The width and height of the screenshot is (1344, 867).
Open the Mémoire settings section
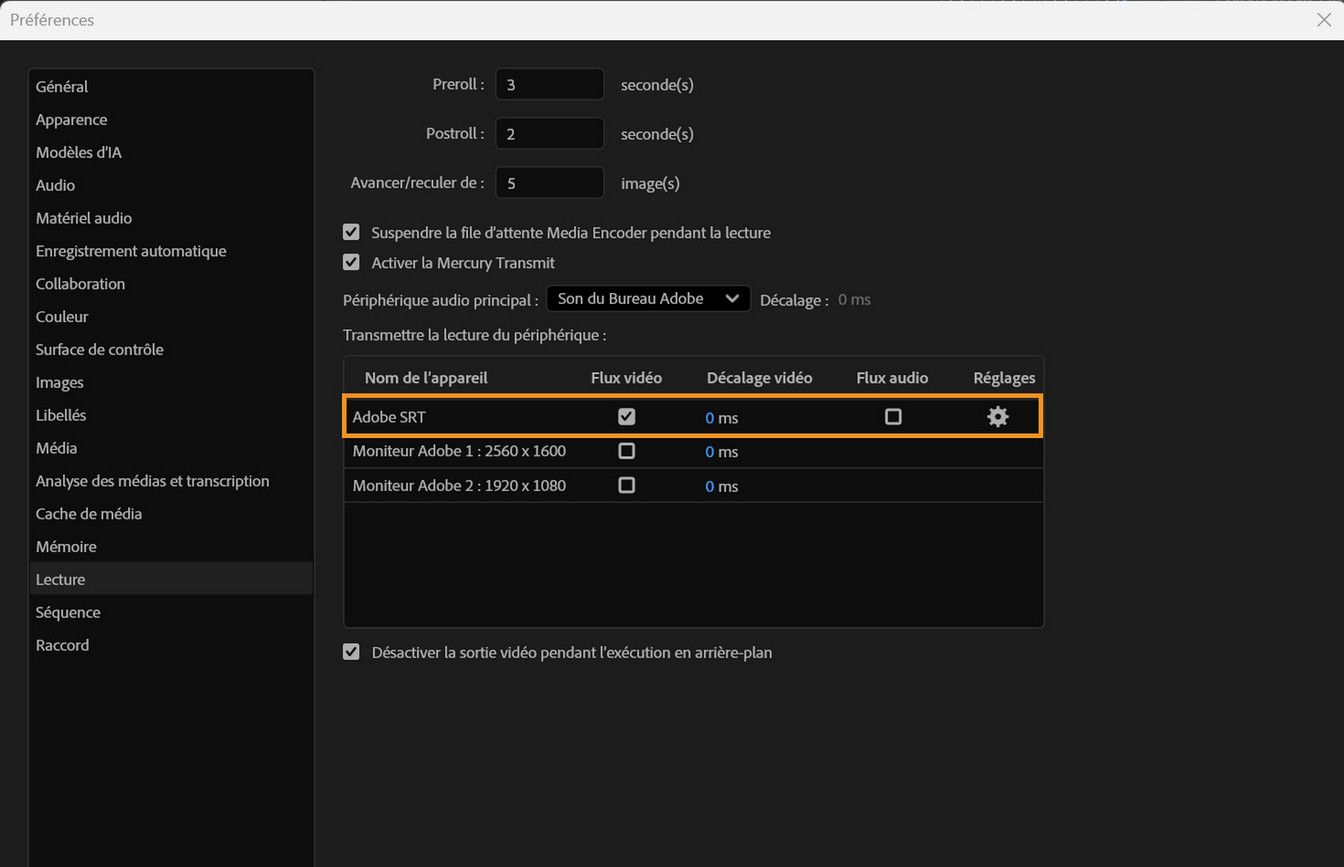click(65, 546)
